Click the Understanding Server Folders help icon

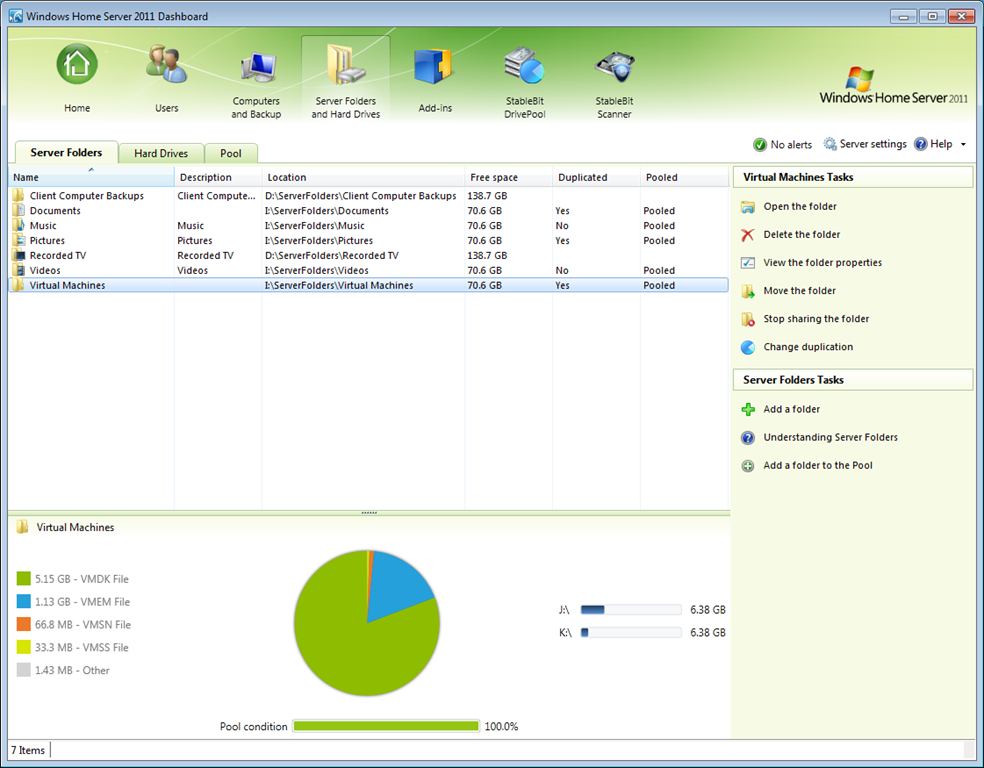[x=747, y=438]
